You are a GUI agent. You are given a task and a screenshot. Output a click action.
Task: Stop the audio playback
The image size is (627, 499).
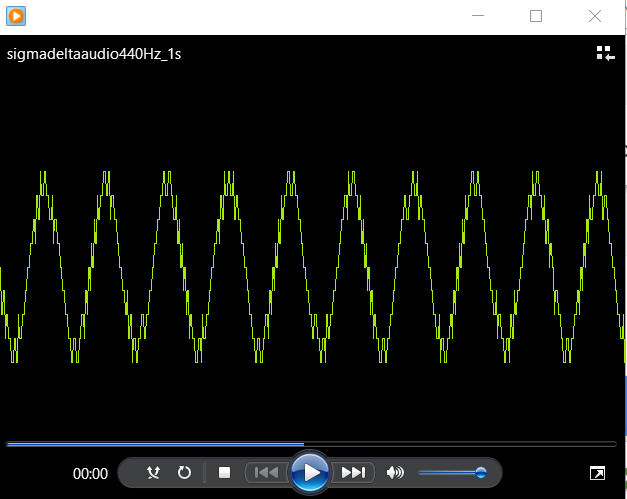pos(225,473)
